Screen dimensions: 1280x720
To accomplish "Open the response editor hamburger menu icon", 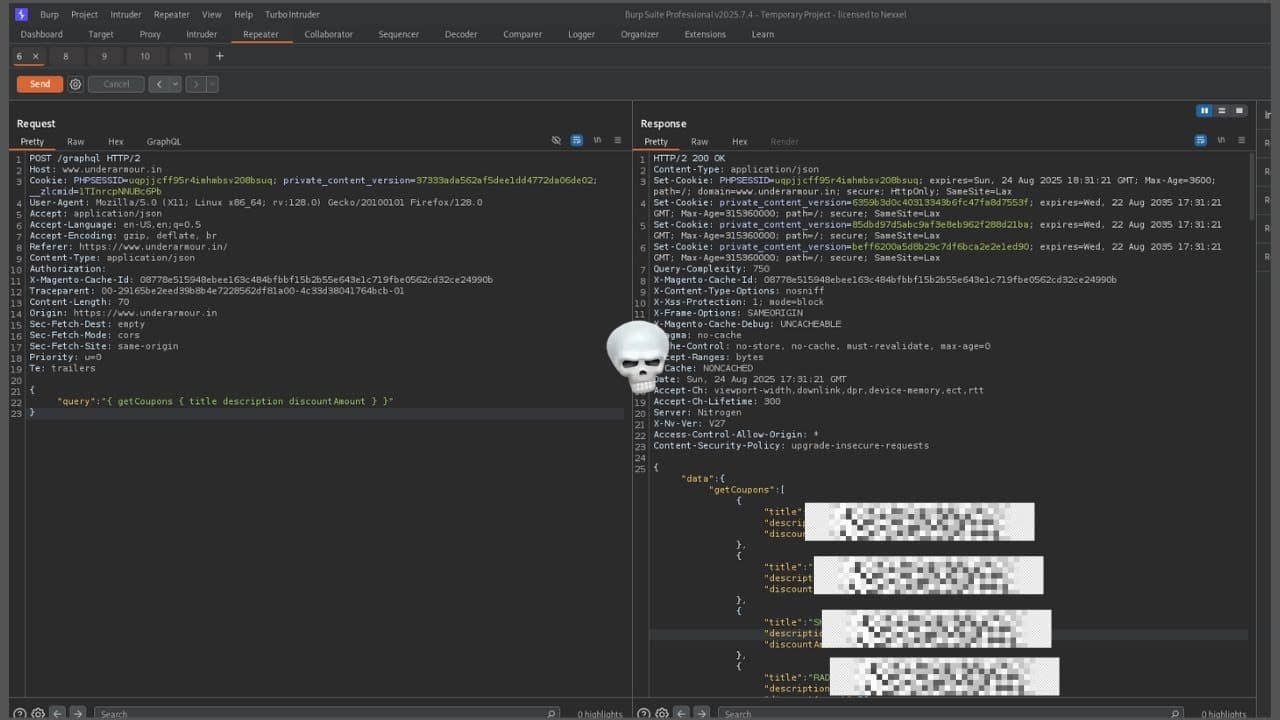I will pyautogui.click(x=1241, y=141).
